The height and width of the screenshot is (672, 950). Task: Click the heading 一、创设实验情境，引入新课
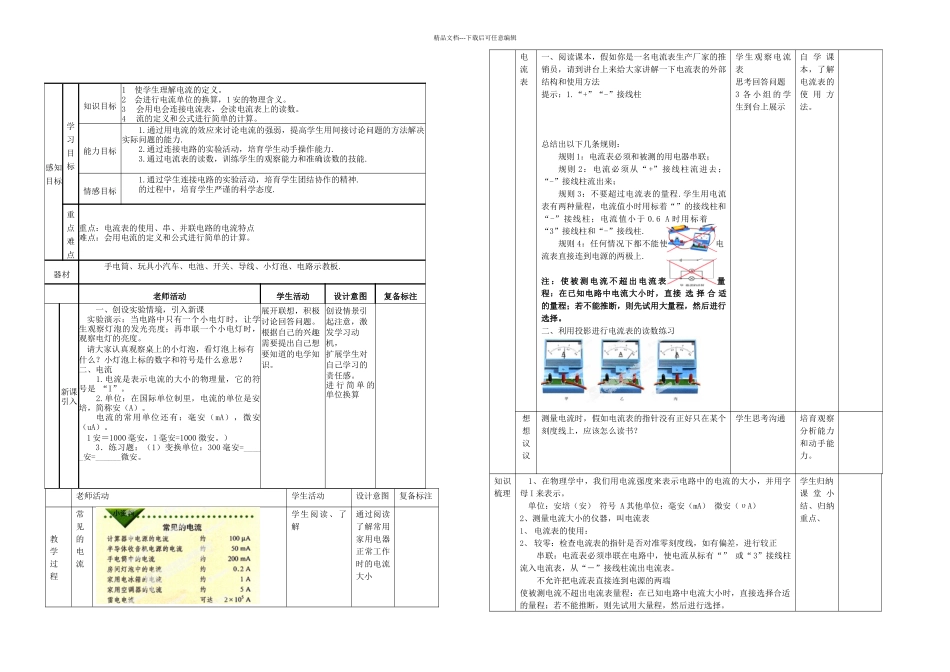150,309
